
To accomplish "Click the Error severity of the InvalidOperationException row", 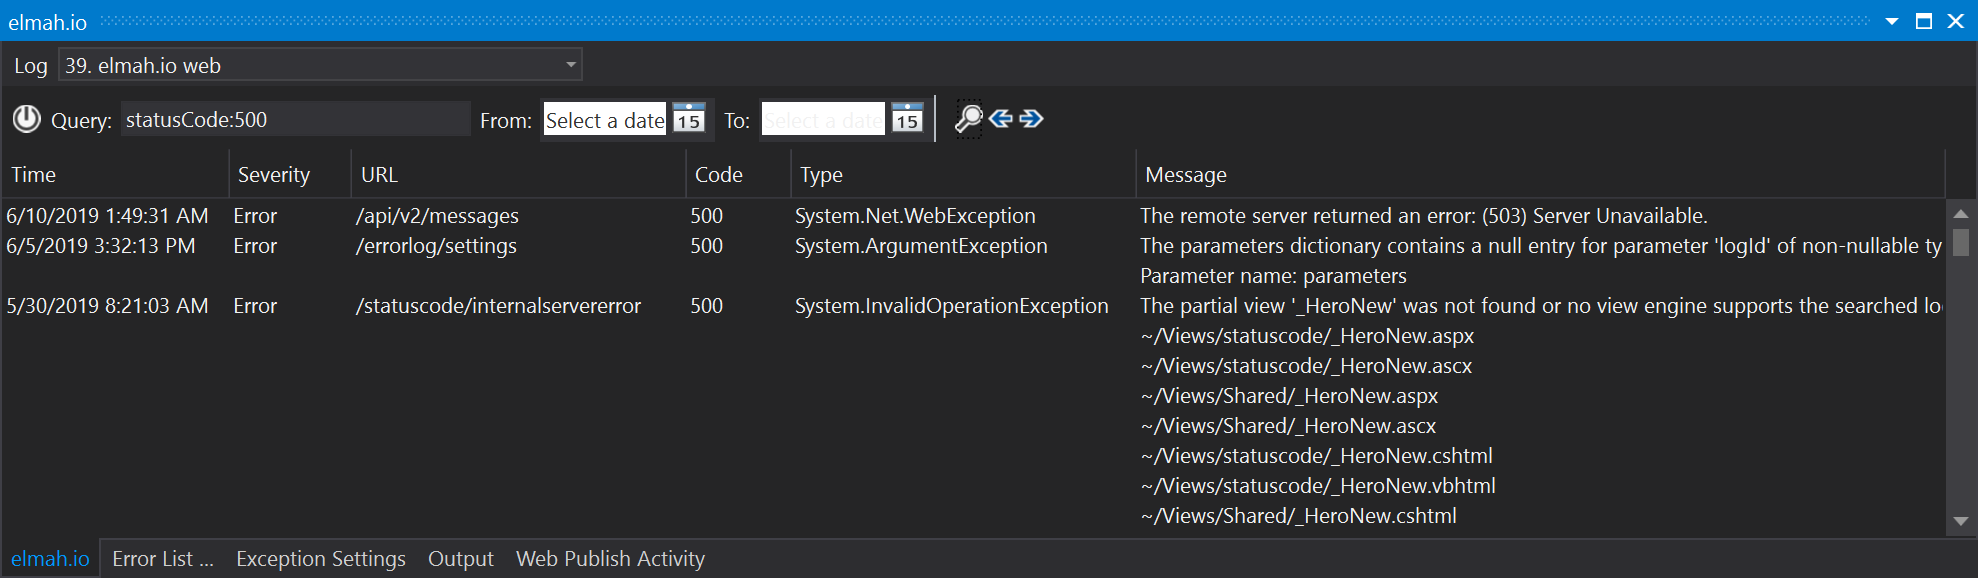I will [x=255, y=306].
